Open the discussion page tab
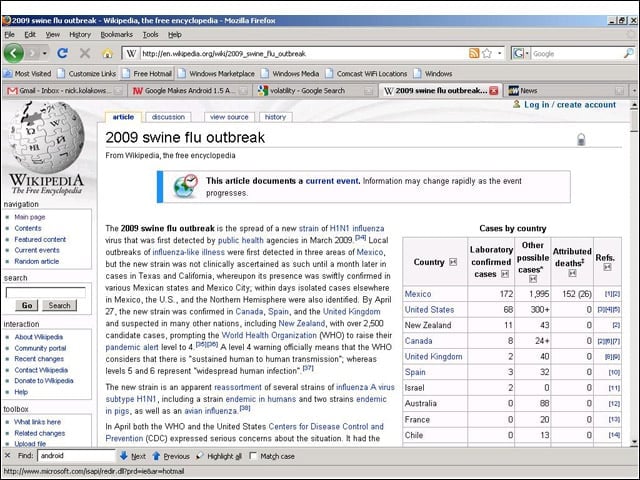The width and height of the screenshot is (640, 480). 168,117
